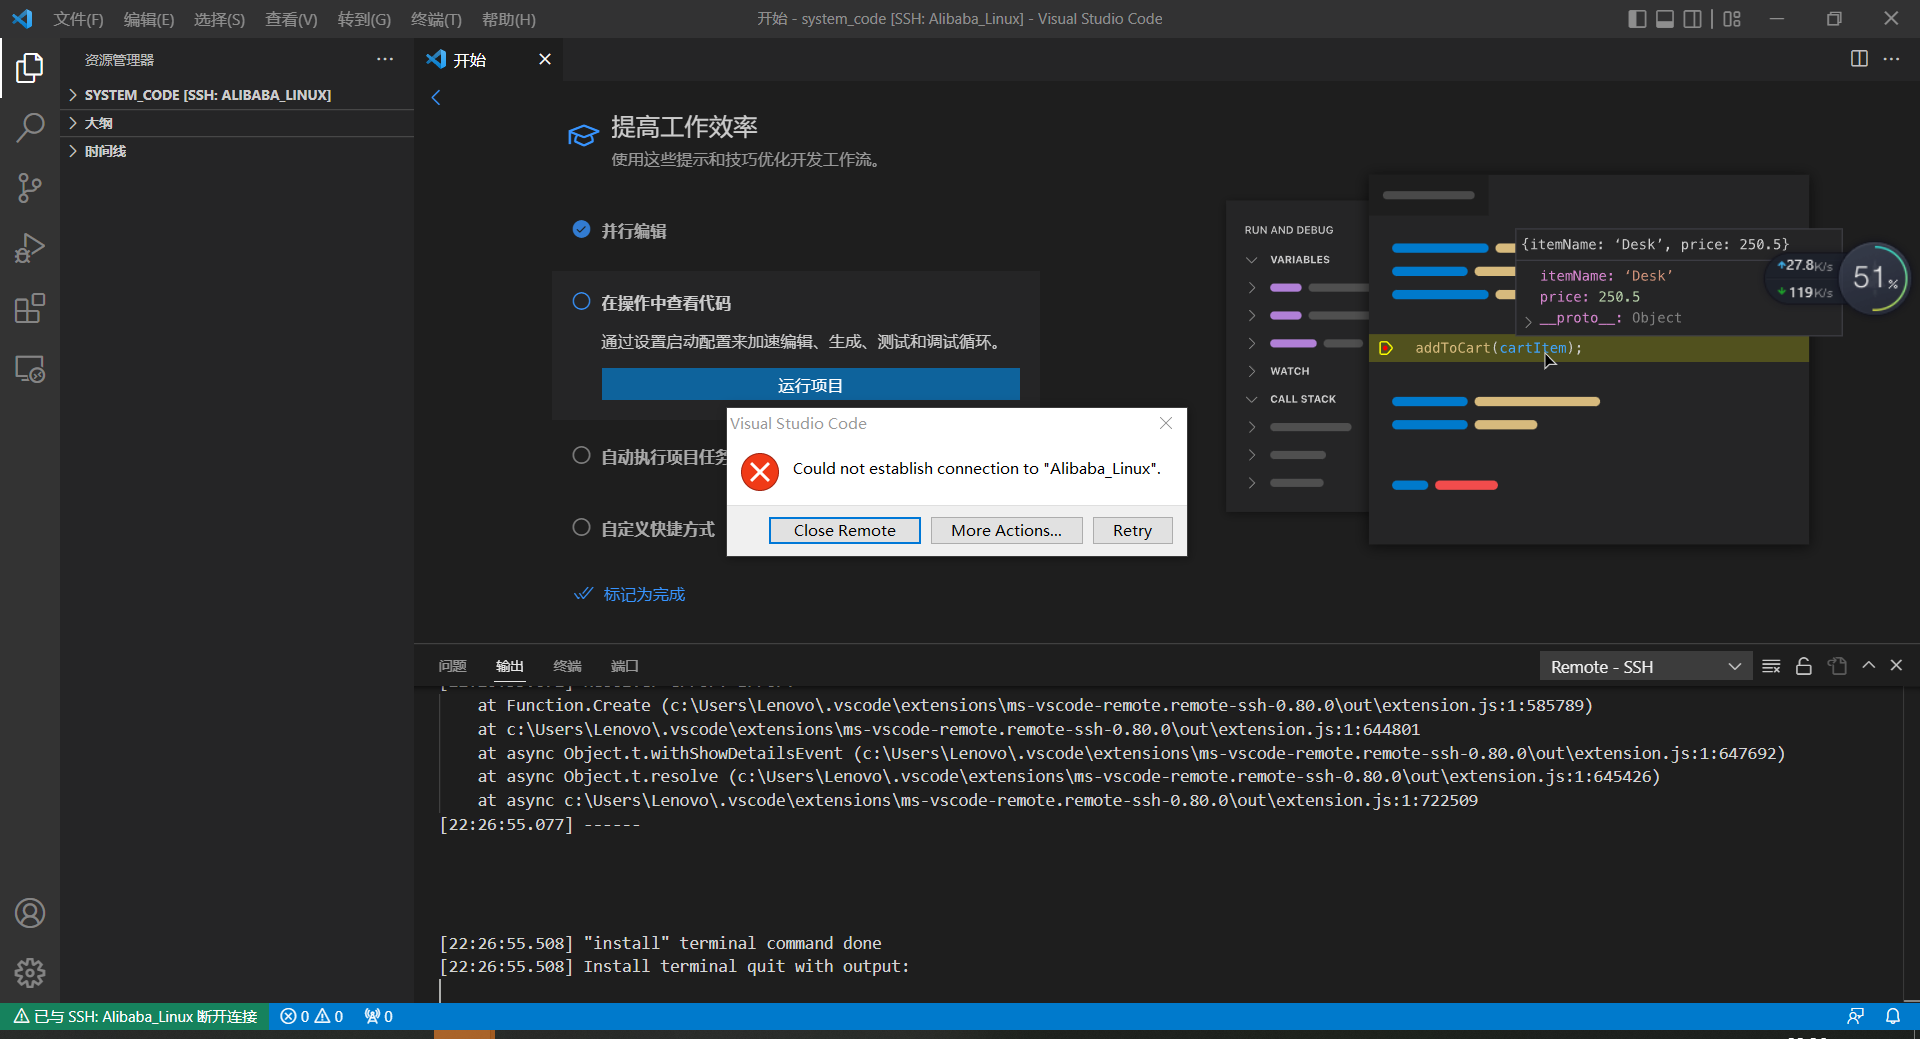Click the Close Remote button
The width and height of the screenshot is (1920, 1039).
[845, 530]
